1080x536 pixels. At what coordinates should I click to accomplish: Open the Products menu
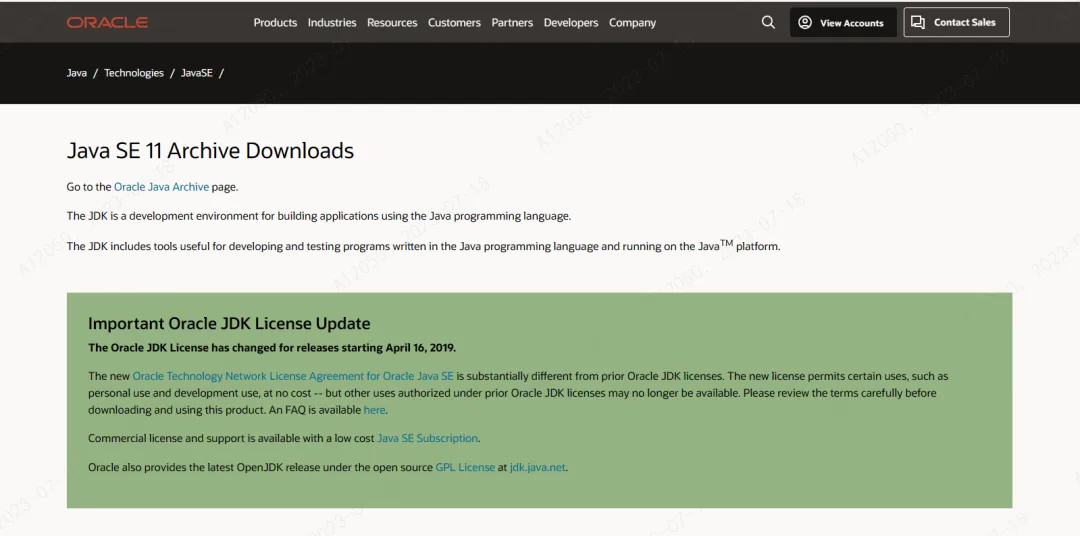click(x=275, y=22)
